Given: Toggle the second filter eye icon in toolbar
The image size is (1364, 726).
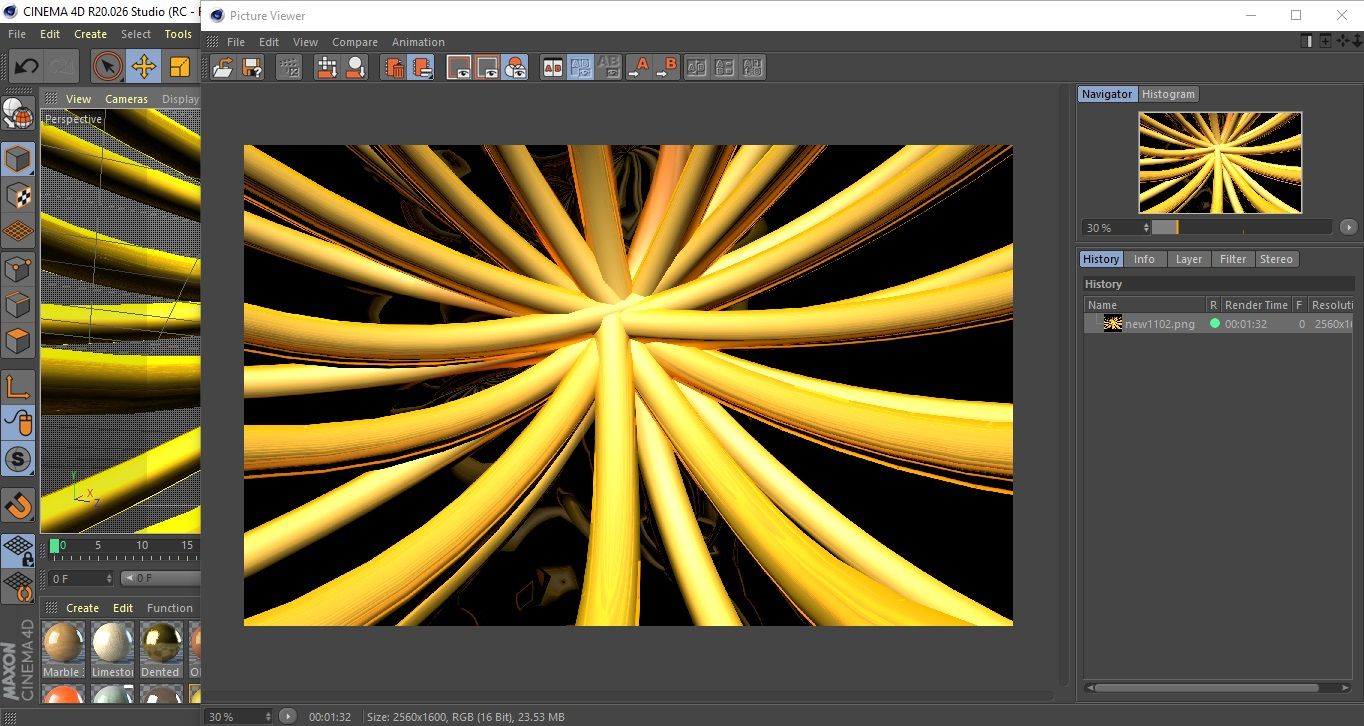Looking at the screenshot, I should [487, 67].
